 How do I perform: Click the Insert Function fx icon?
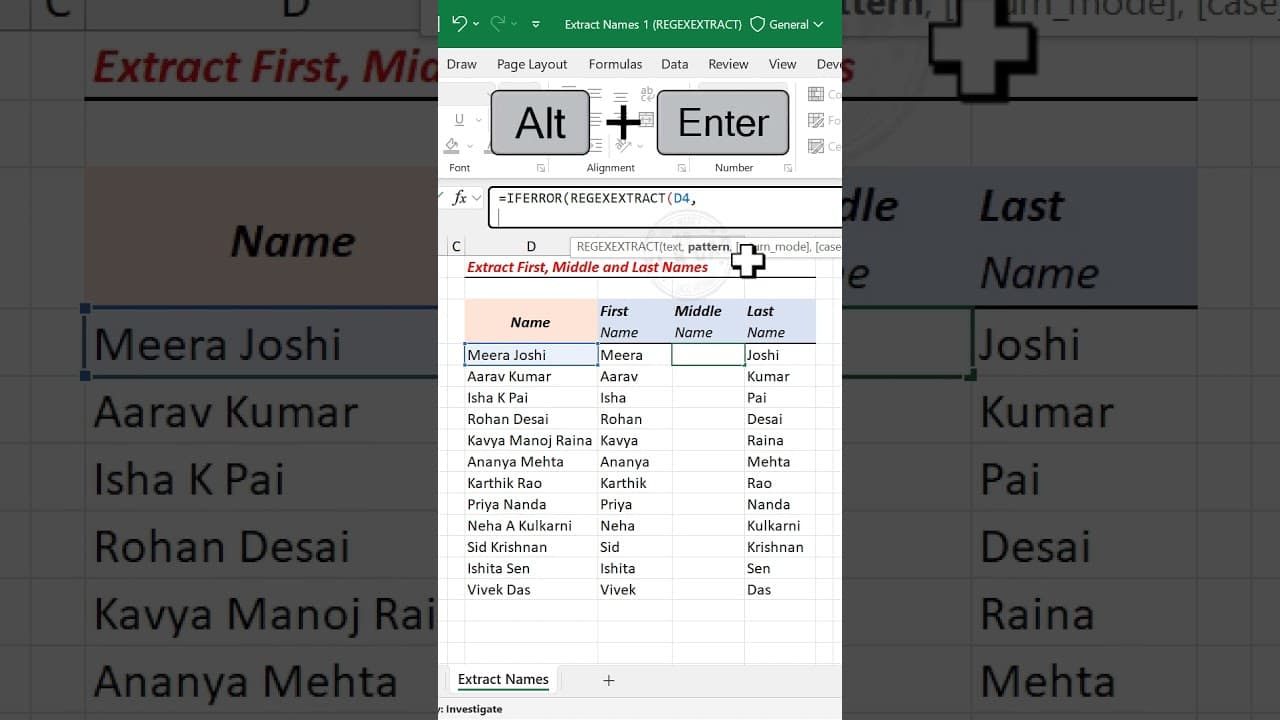click(x=461, y=198)
